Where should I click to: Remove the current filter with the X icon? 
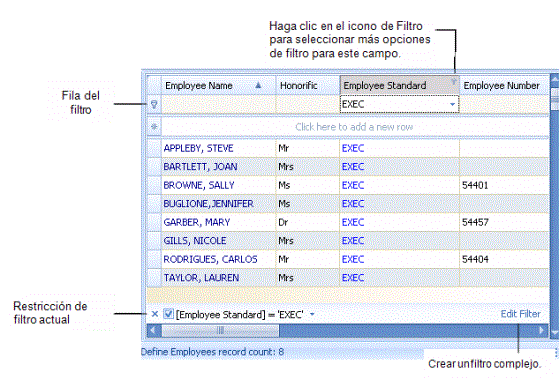[155, 314]
